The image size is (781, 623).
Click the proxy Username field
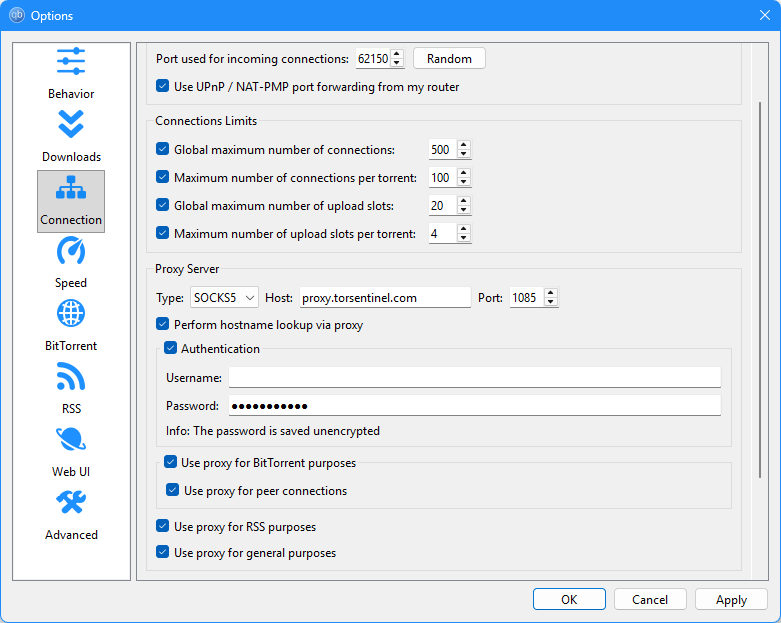[x=475, y=377]
